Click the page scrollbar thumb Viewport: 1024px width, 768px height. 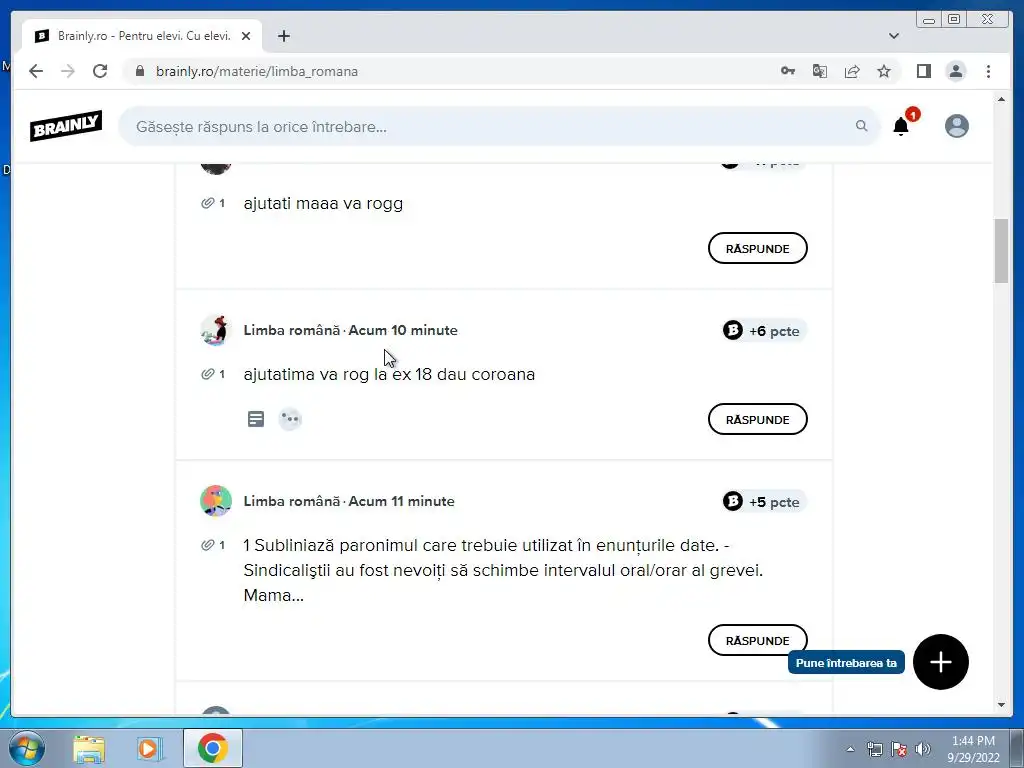pos(1001,251)
